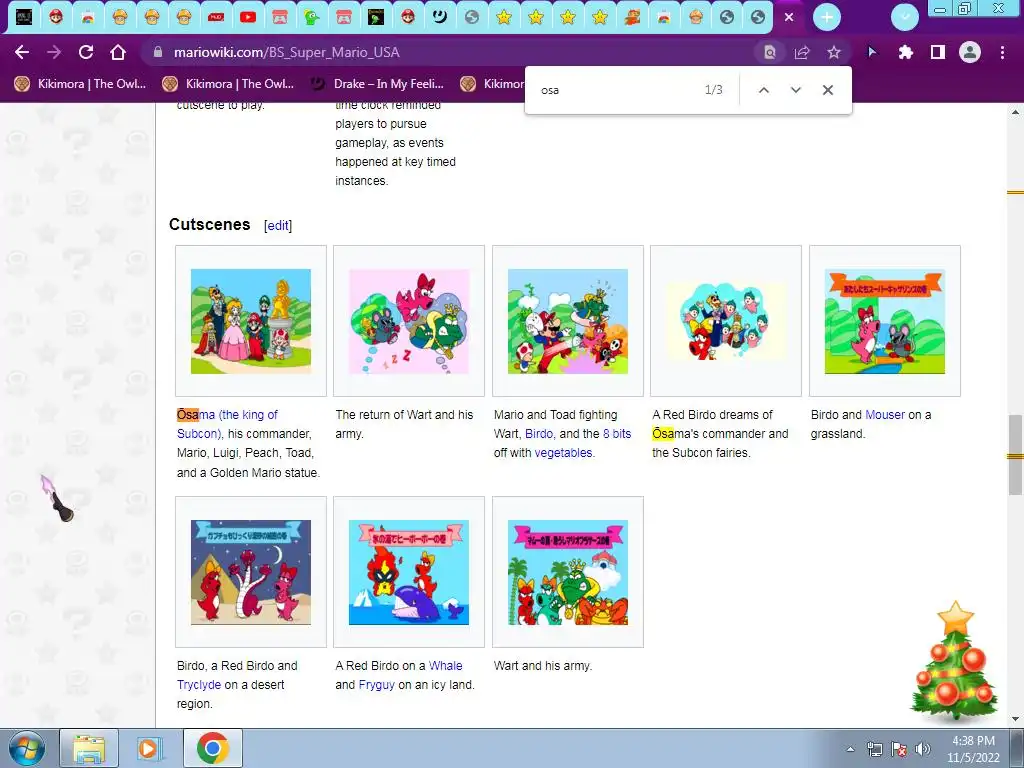Screen dimensions: 1024x768
Task: Click the 'Cutscenes' heading
Action: pyautogui.click(x=210, y=225)
